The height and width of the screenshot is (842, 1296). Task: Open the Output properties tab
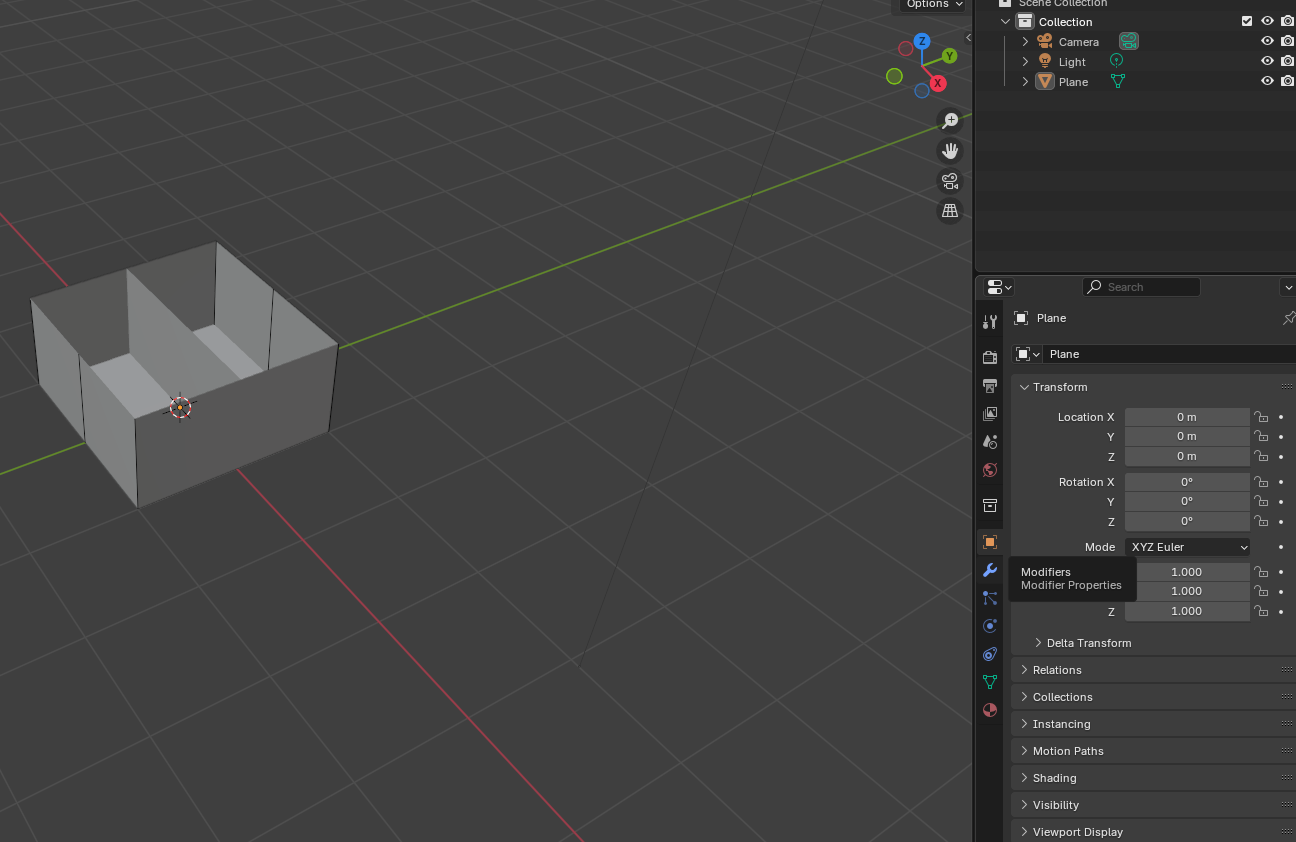coord(990,385)
